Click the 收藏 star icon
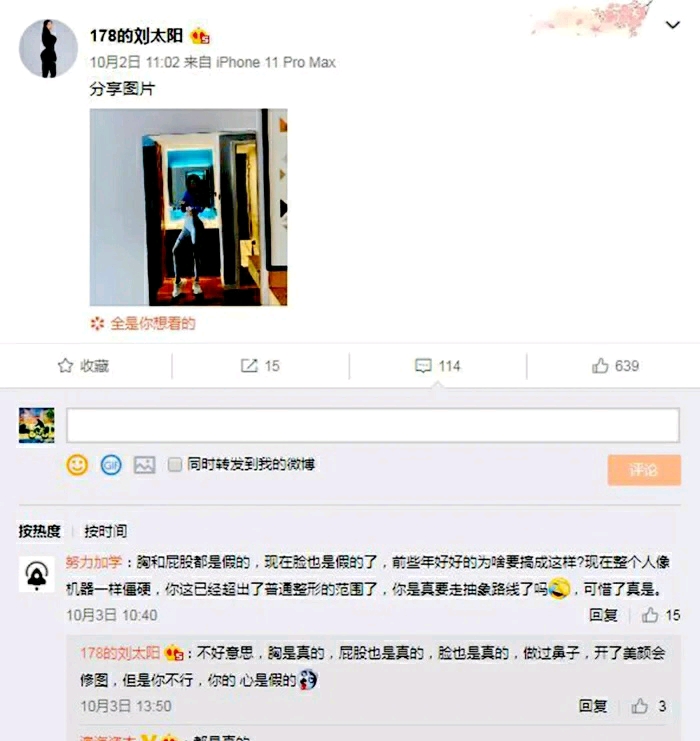Screen dimensions: 700x741 [66, 366]
